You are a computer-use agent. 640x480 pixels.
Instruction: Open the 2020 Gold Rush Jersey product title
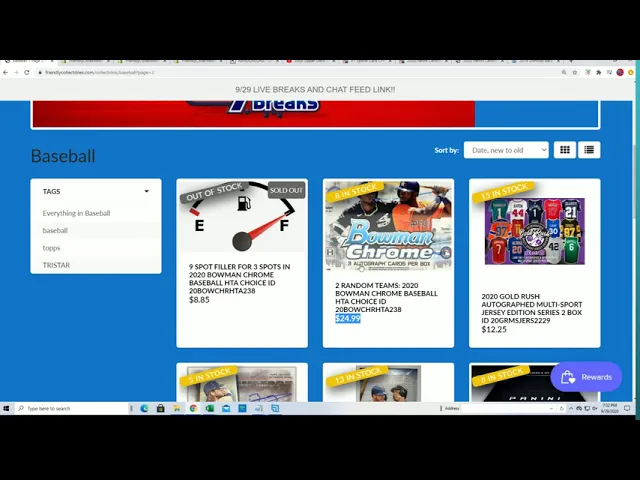(532, 308)
